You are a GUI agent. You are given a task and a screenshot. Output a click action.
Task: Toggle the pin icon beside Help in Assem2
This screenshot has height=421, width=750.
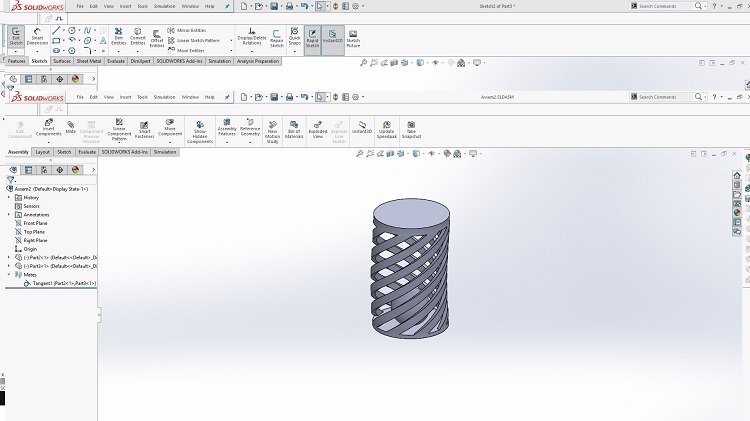(x=227, y=97)
